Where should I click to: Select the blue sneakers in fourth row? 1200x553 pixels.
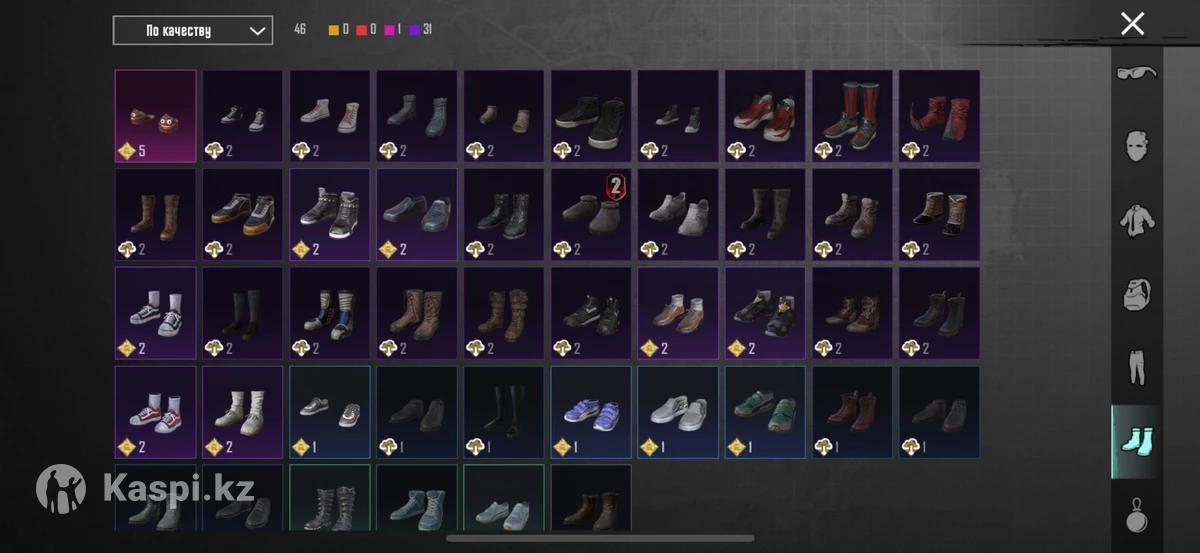pos(591,412)
